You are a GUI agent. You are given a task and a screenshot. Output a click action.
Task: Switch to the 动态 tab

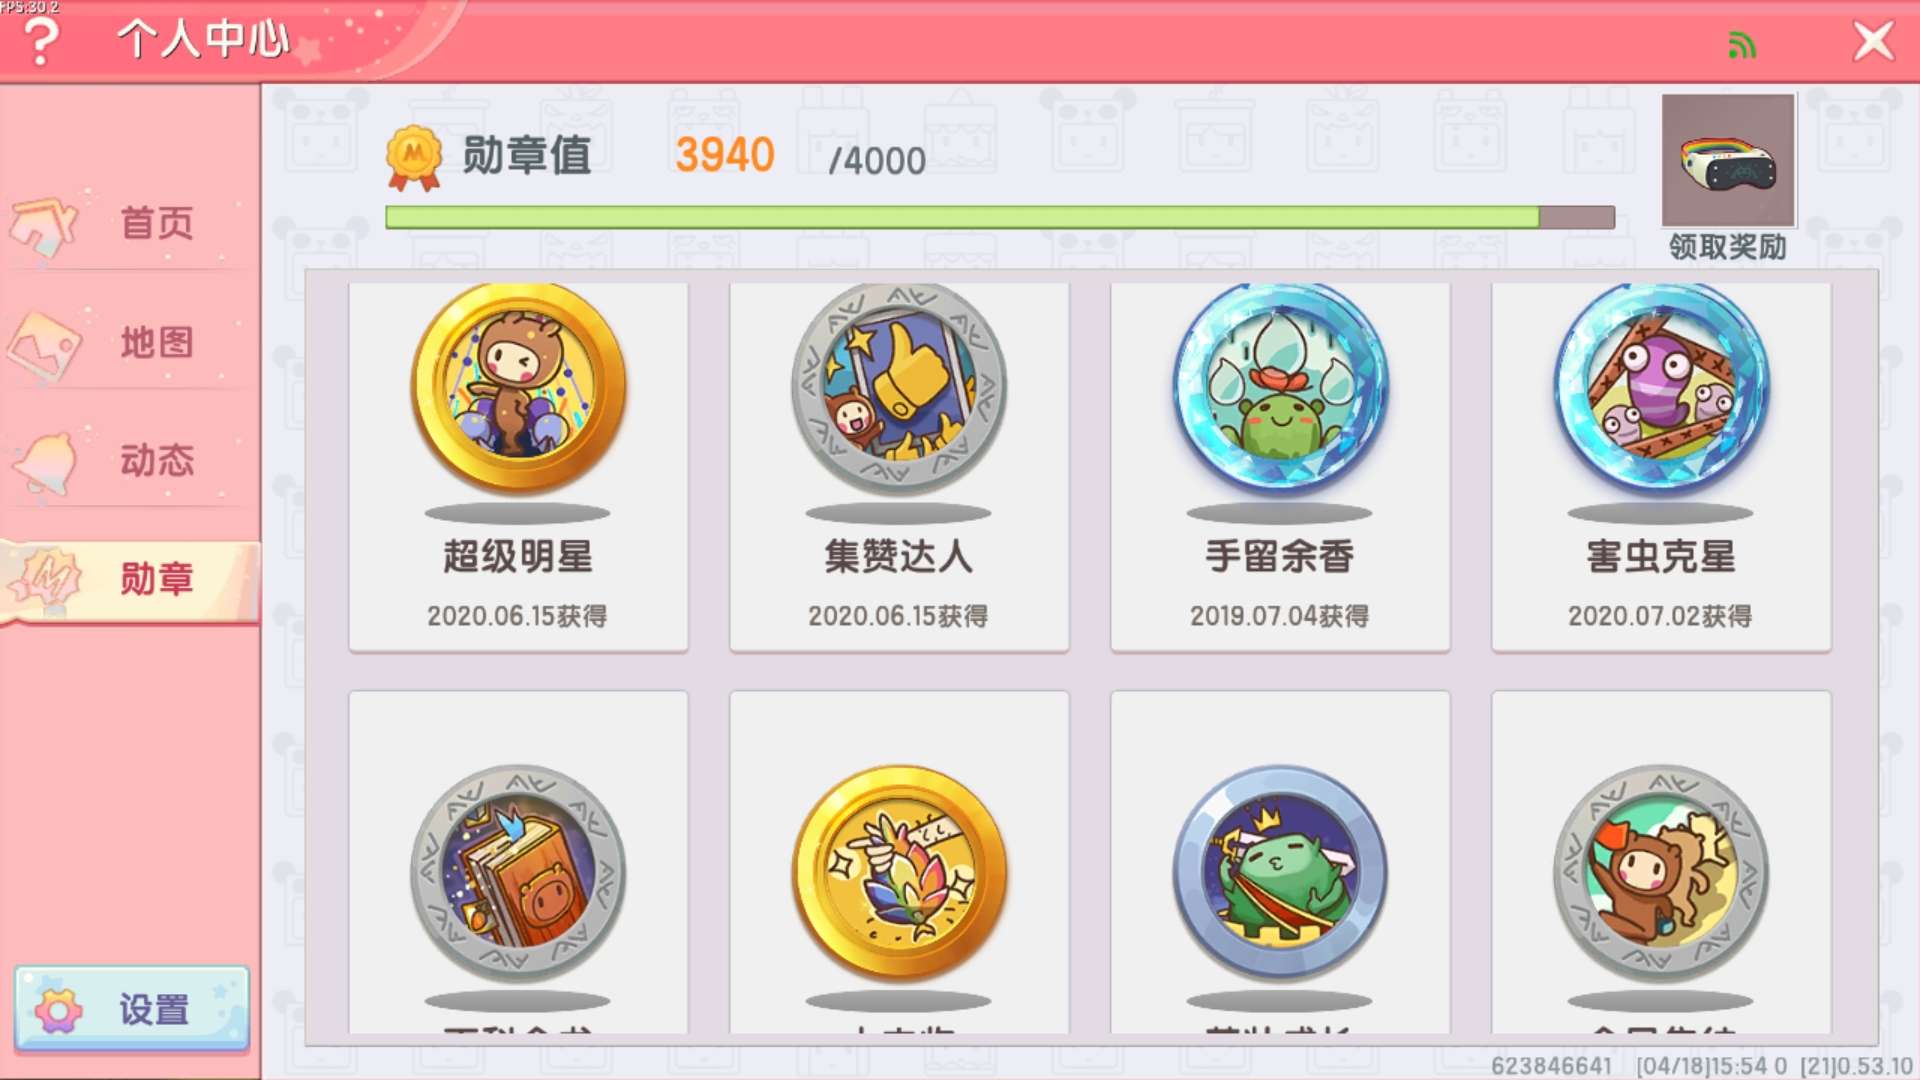click(x=130, y=461)
